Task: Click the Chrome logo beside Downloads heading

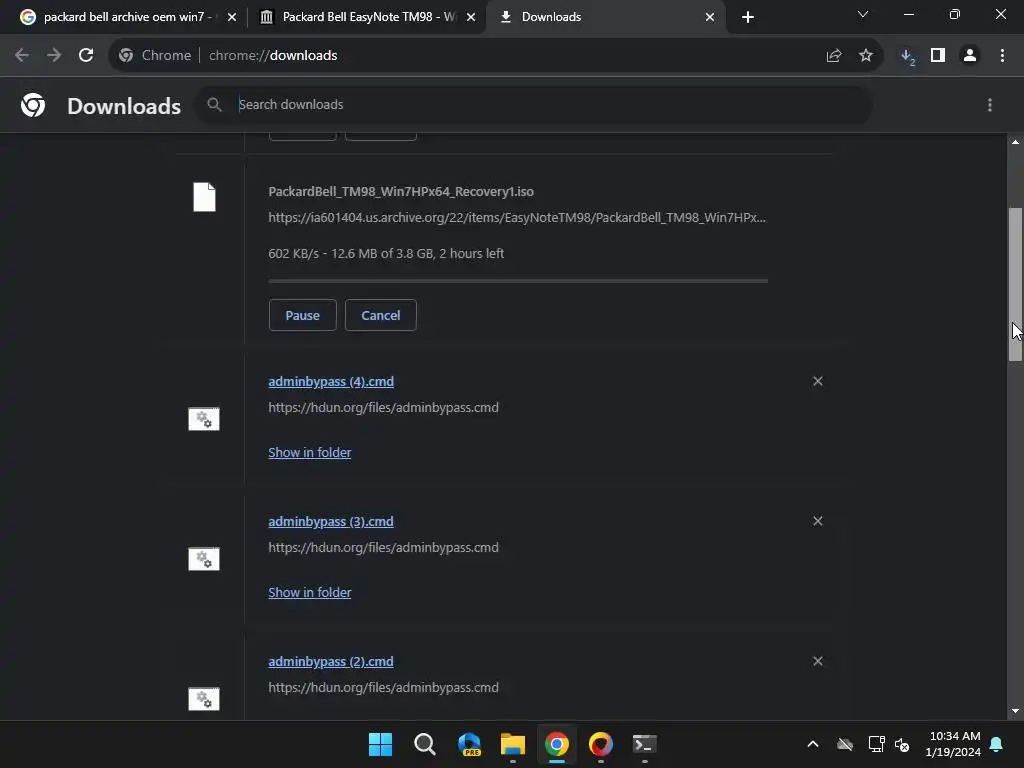Action: point(33,105)
